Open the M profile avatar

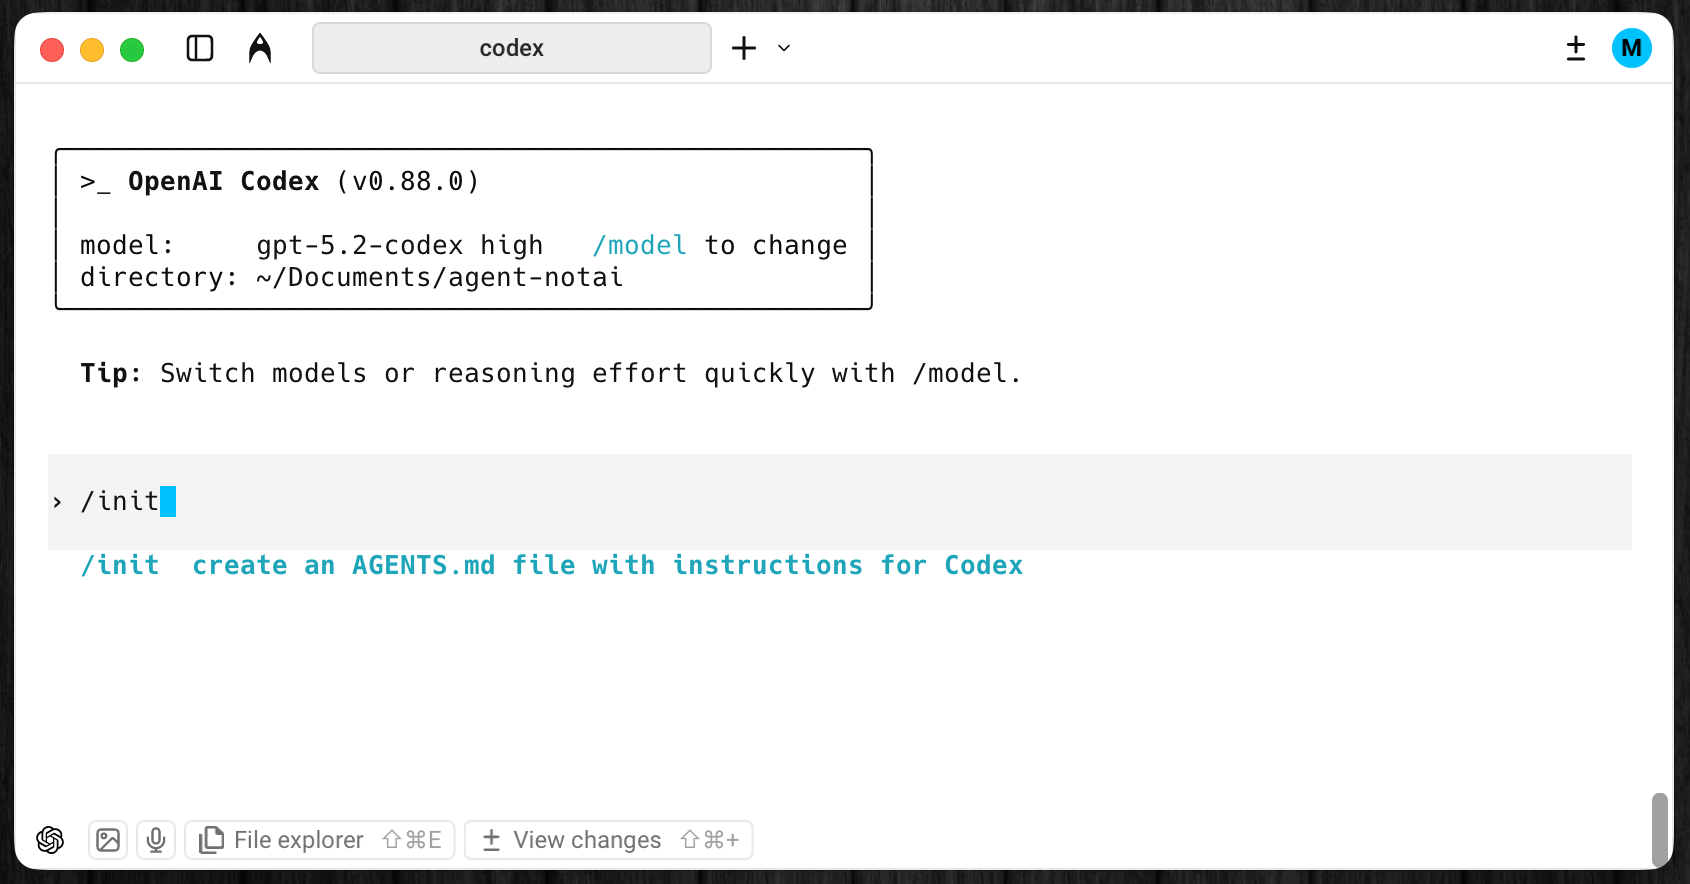click(x=1631, y=48)
